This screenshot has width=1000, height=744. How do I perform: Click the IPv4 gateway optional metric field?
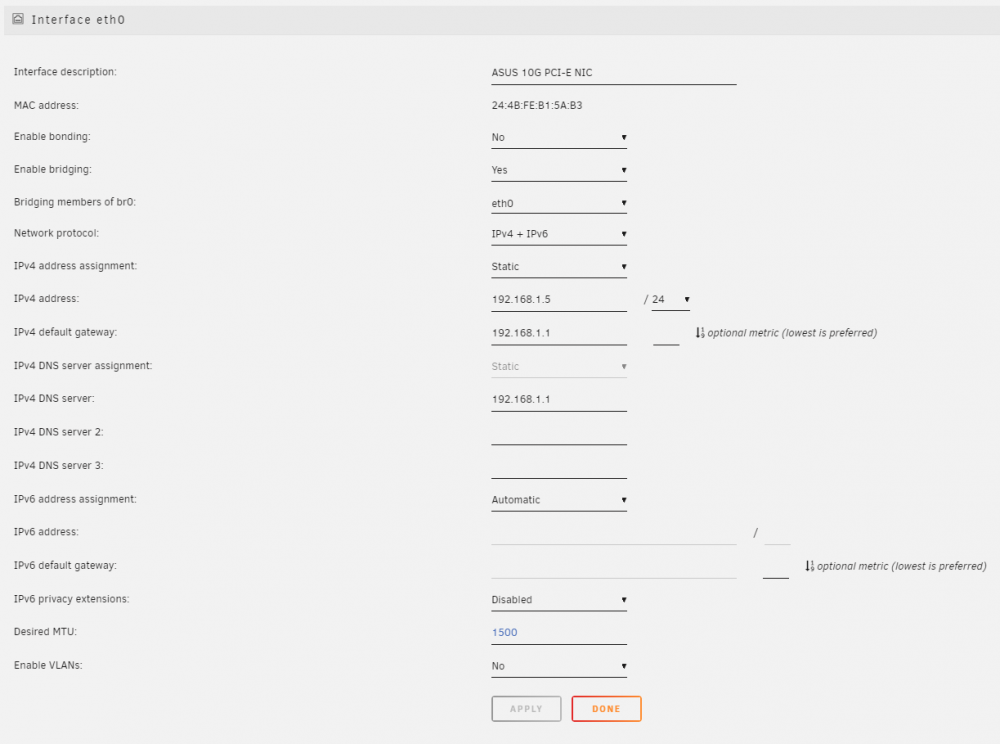(666, 333)
